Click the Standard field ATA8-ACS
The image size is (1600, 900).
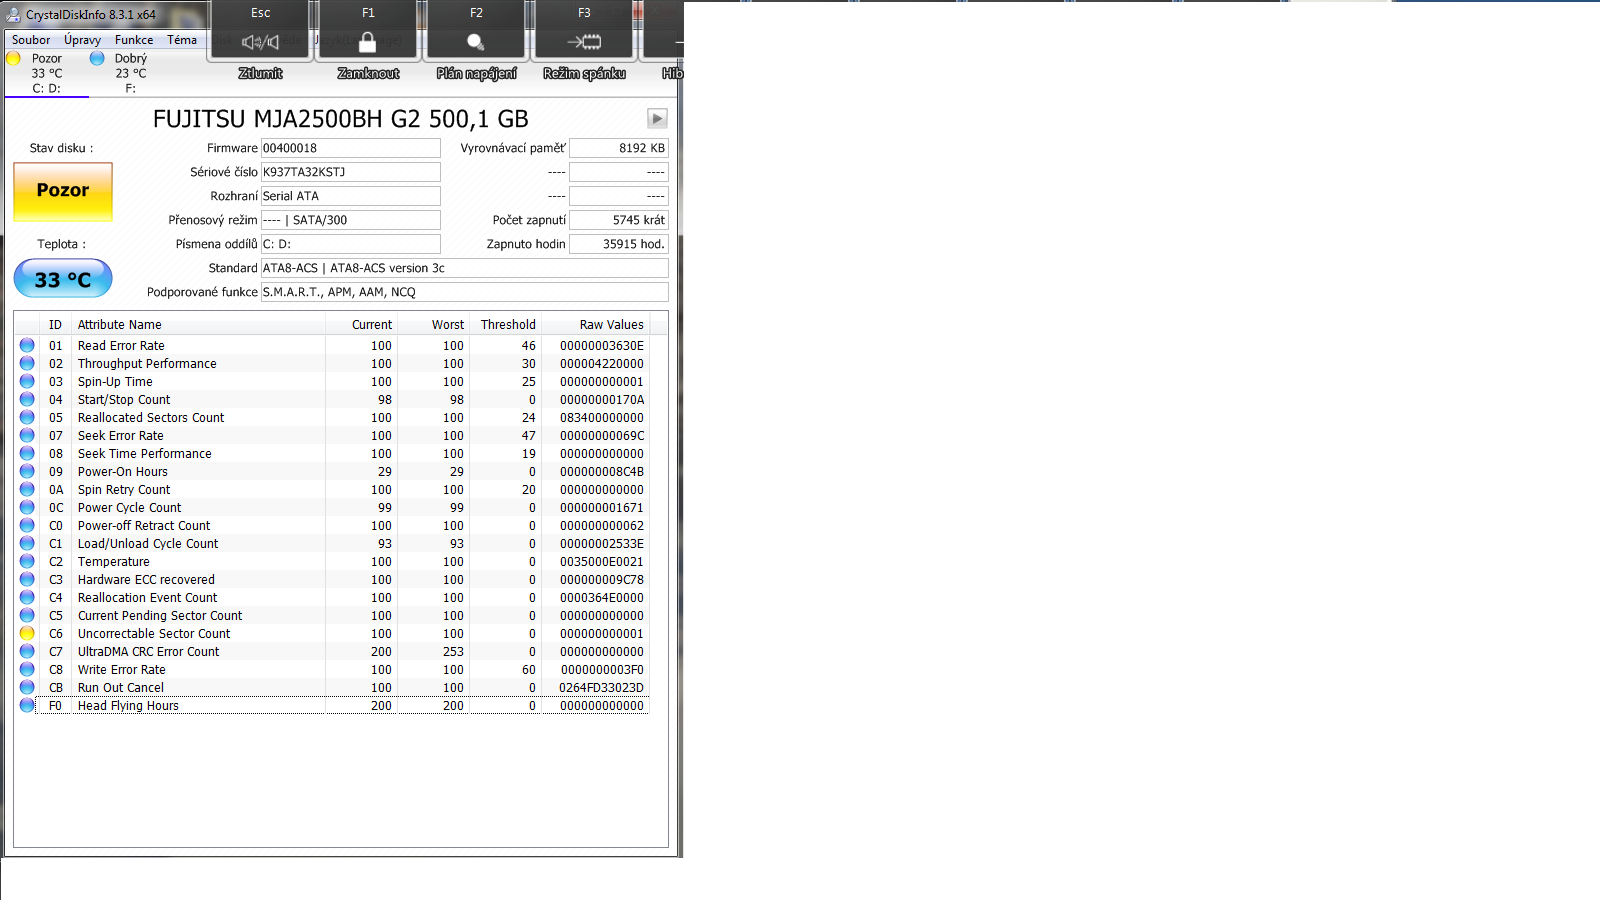(465, 268)
